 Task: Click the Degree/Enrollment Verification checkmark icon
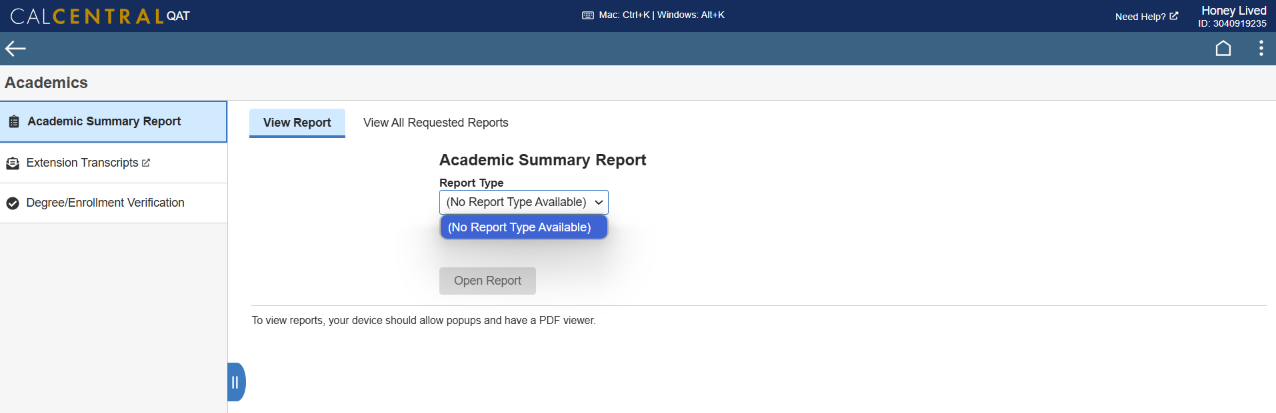13,203
